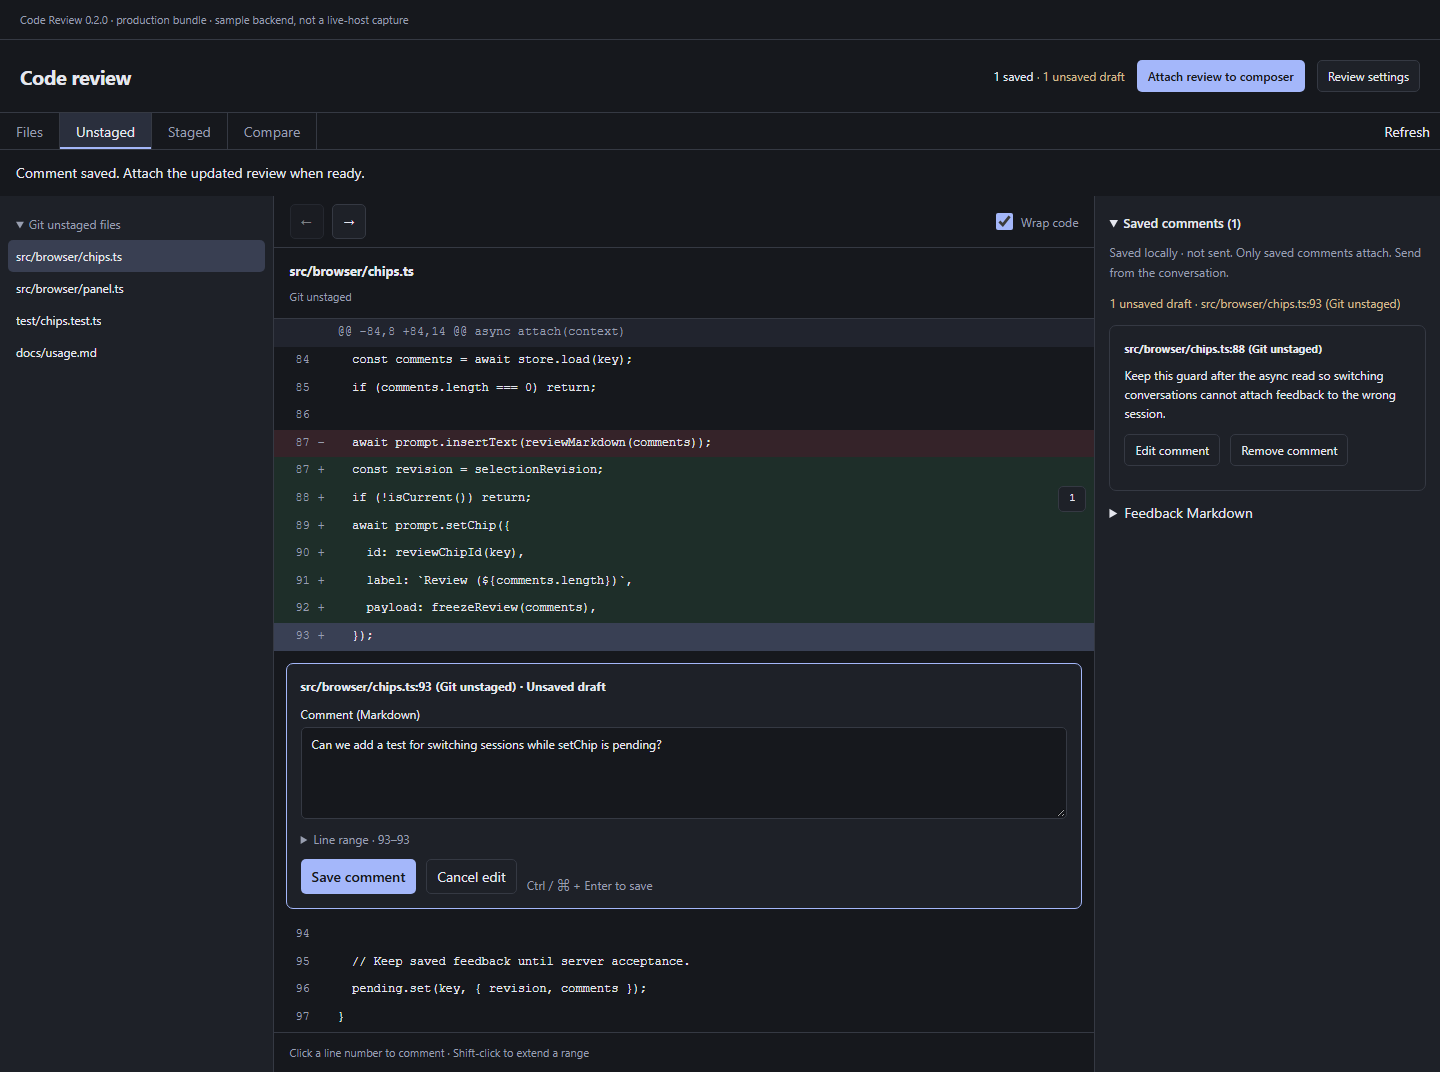The width and height of the screenshot is (1440, 1072).
Task: Expand the Feedback Markdown section
Action: (1181, 513)
